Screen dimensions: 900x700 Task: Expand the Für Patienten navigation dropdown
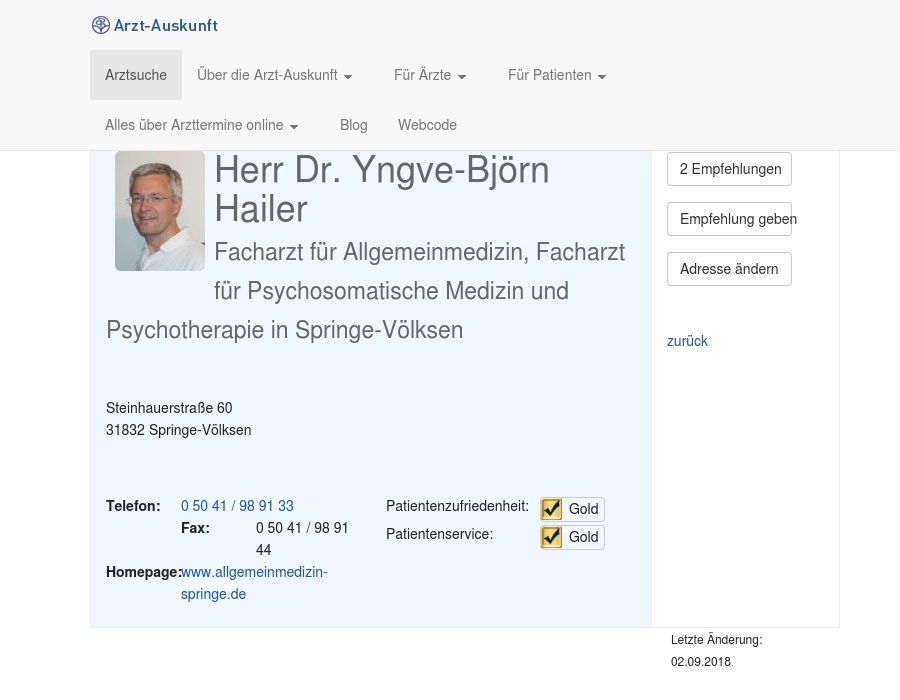click(549, 75)
